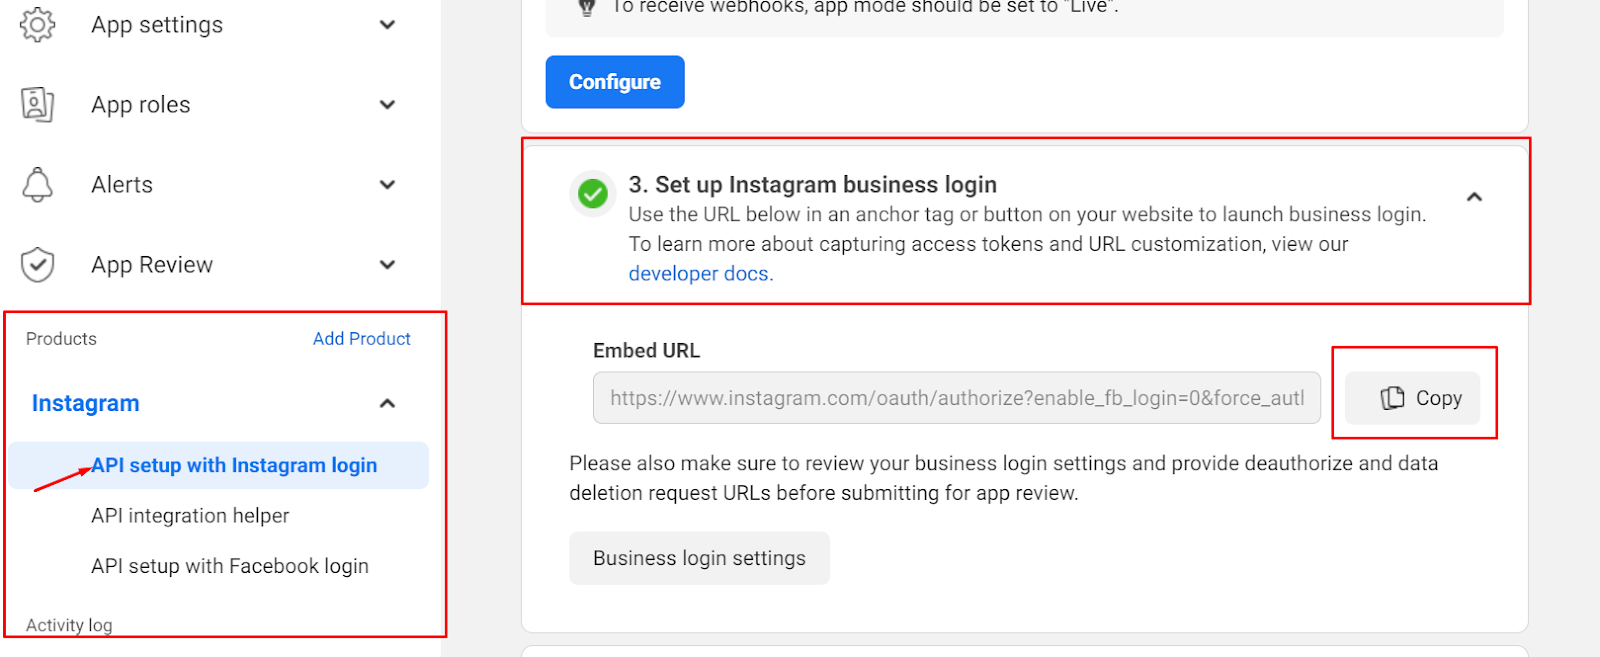Expand the App settings chevron
Screen dimensions: 1600x657
[387, 24]
